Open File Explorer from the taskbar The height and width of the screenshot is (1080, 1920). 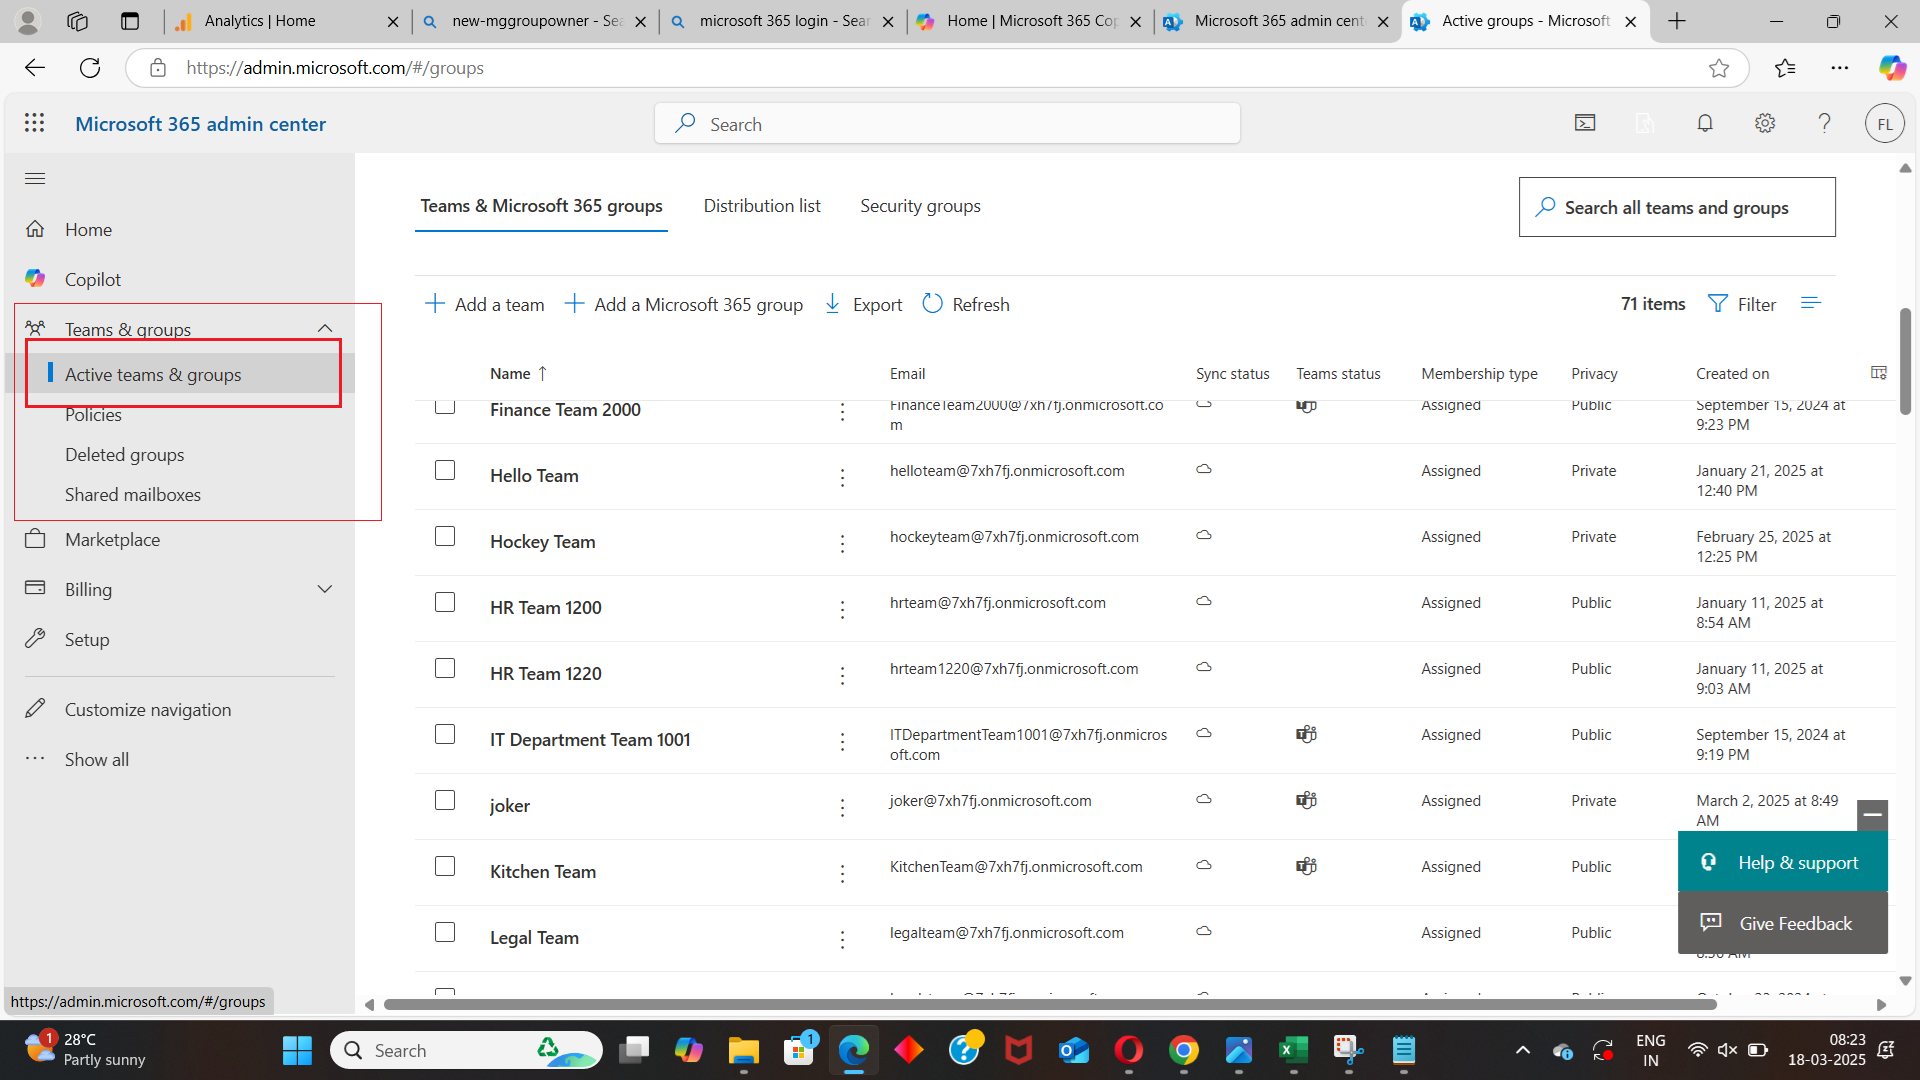click(743, 1050)
